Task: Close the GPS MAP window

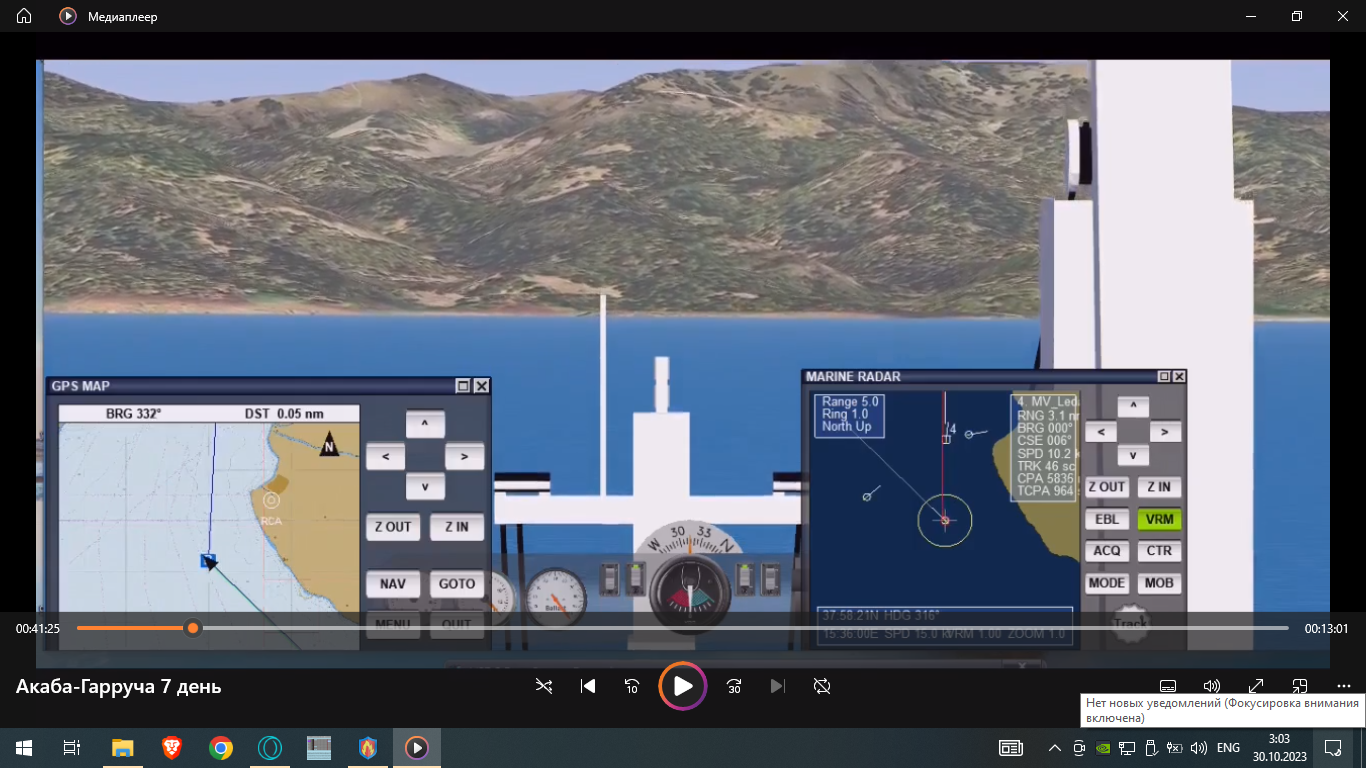Action: coord(481,386)
